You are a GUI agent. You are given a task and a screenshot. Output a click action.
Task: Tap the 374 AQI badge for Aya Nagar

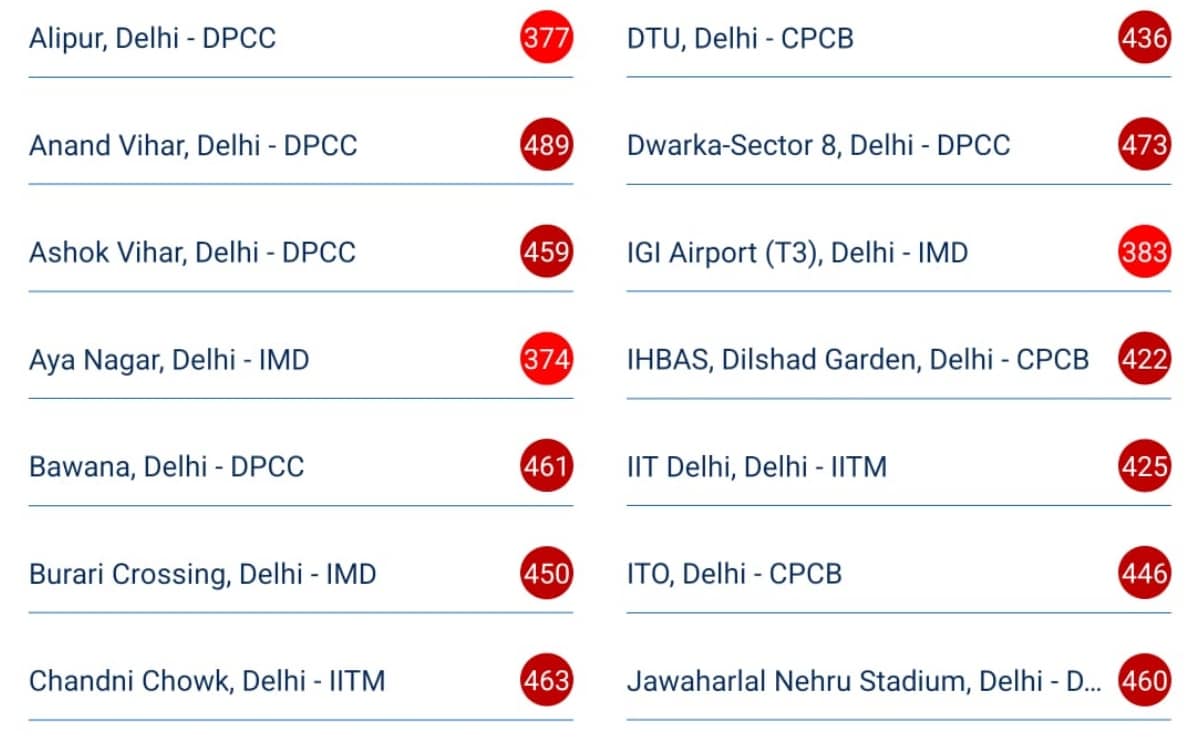(546, 359)
